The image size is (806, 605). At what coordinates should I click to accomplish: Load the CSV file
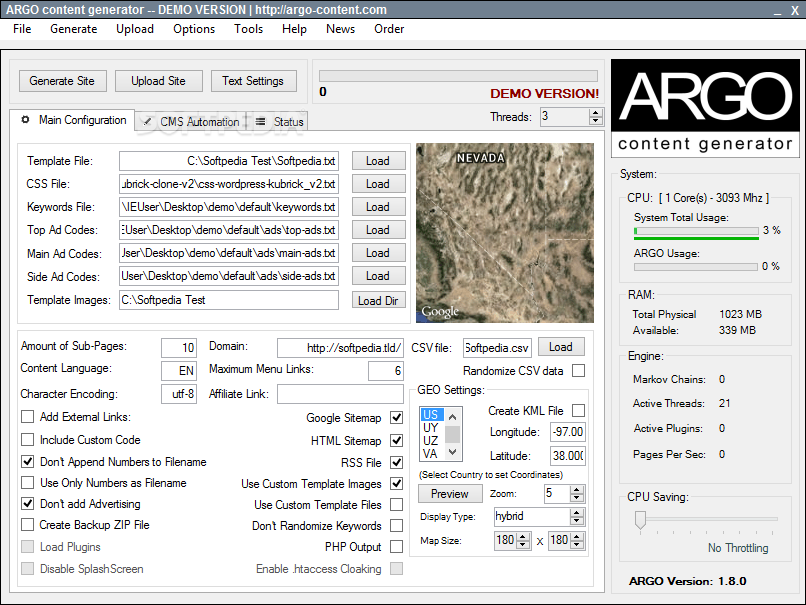tap(561, 347)
